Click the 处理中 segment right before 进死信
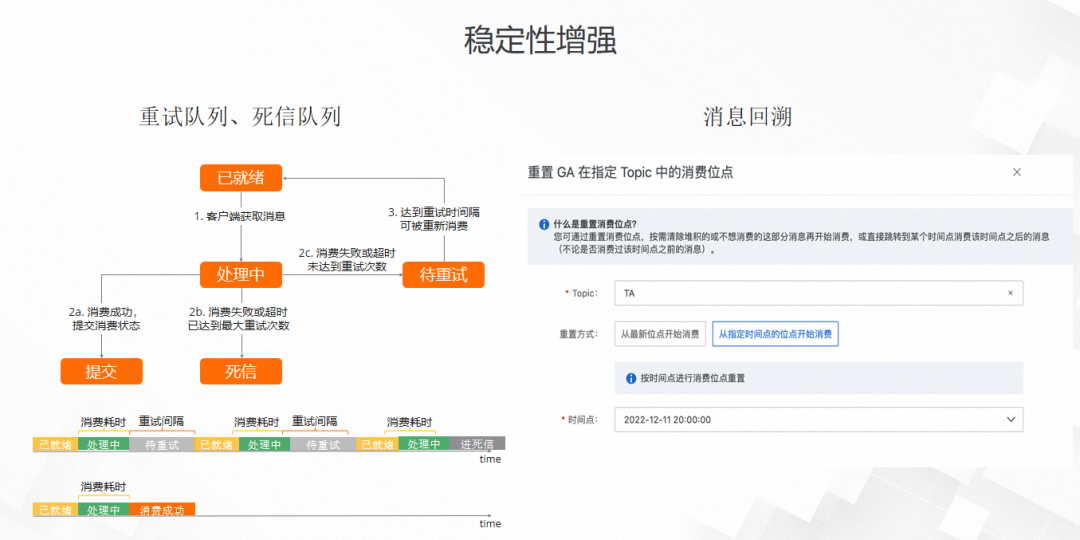 [424, 444]
